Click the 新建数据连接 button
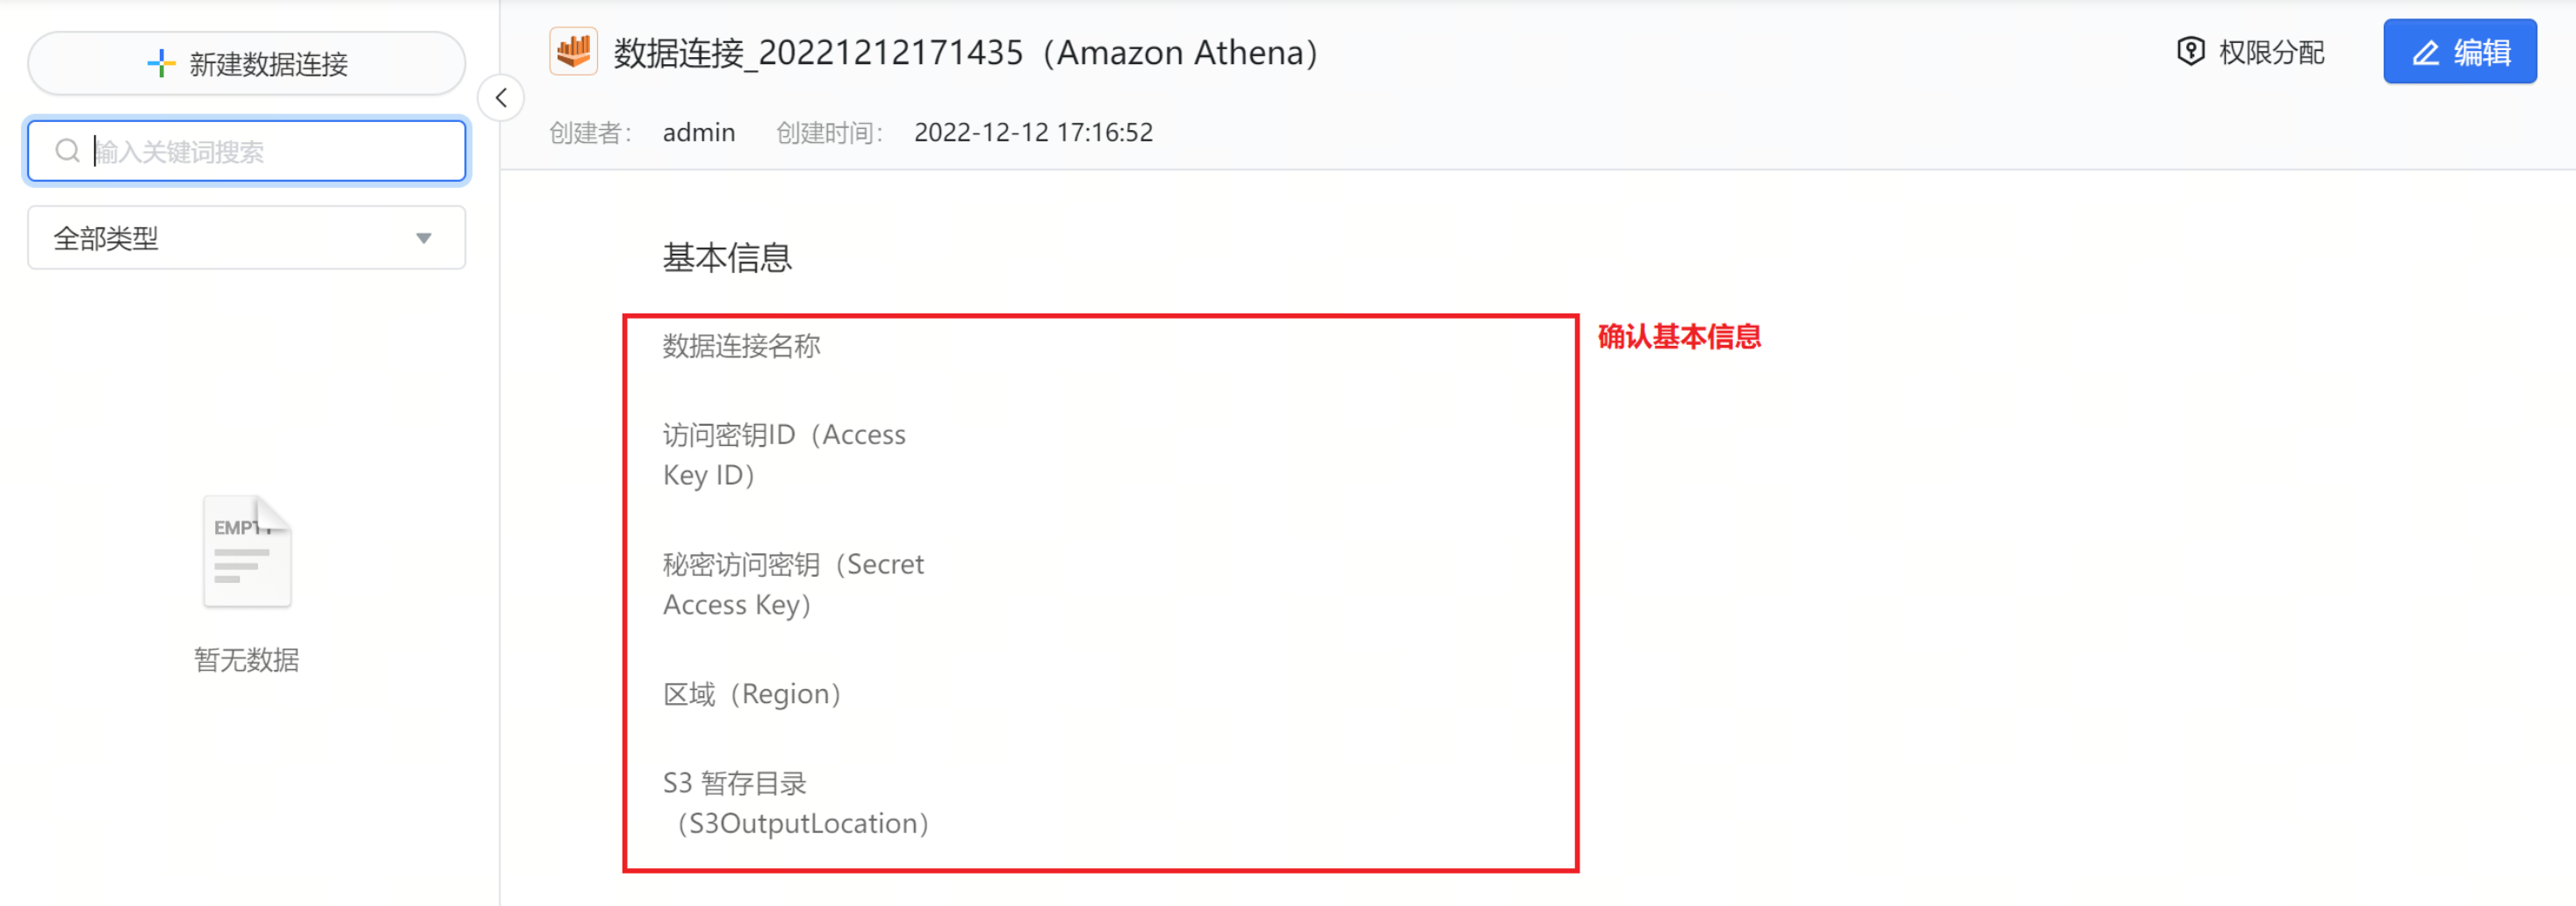 coord(247,64)
